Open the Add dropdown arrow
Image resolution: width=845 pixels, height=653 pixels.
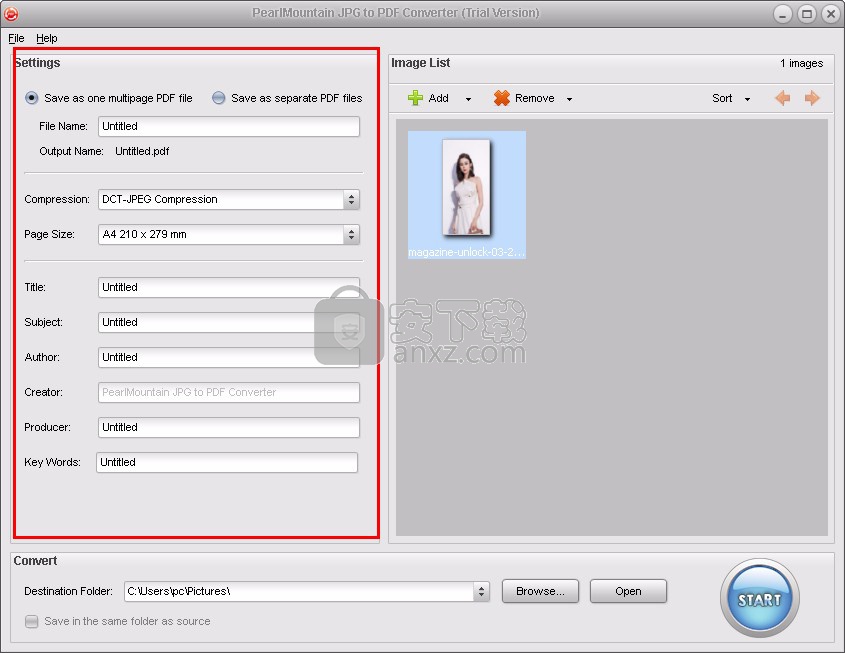468,99
